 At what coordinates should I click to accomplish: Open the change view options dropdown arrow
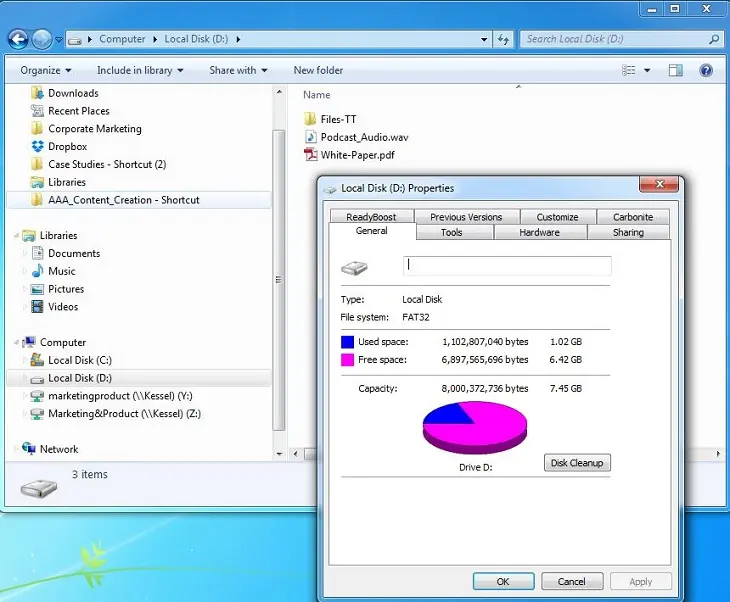pyautogui.click(x=648, y=70)
